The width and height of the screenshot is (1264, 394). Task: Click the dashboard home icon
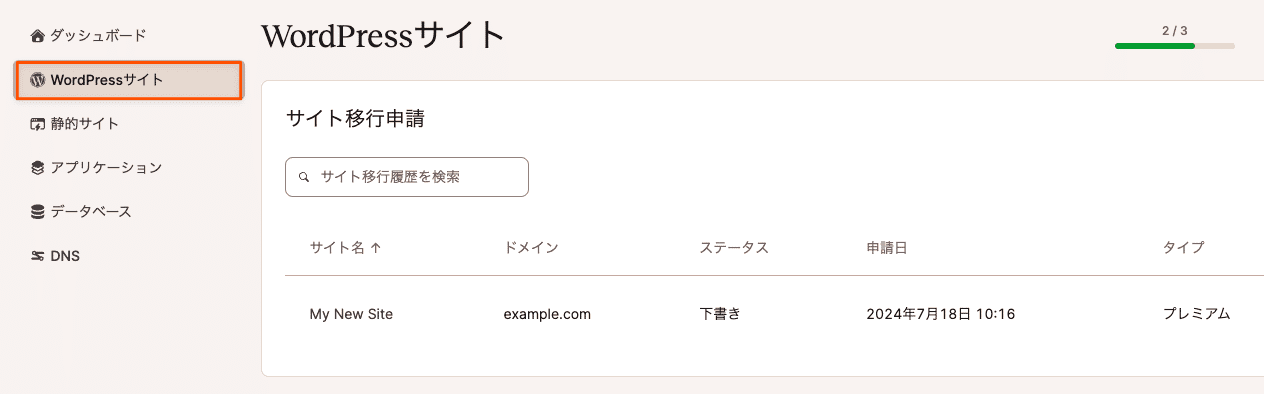coord(38,36)
